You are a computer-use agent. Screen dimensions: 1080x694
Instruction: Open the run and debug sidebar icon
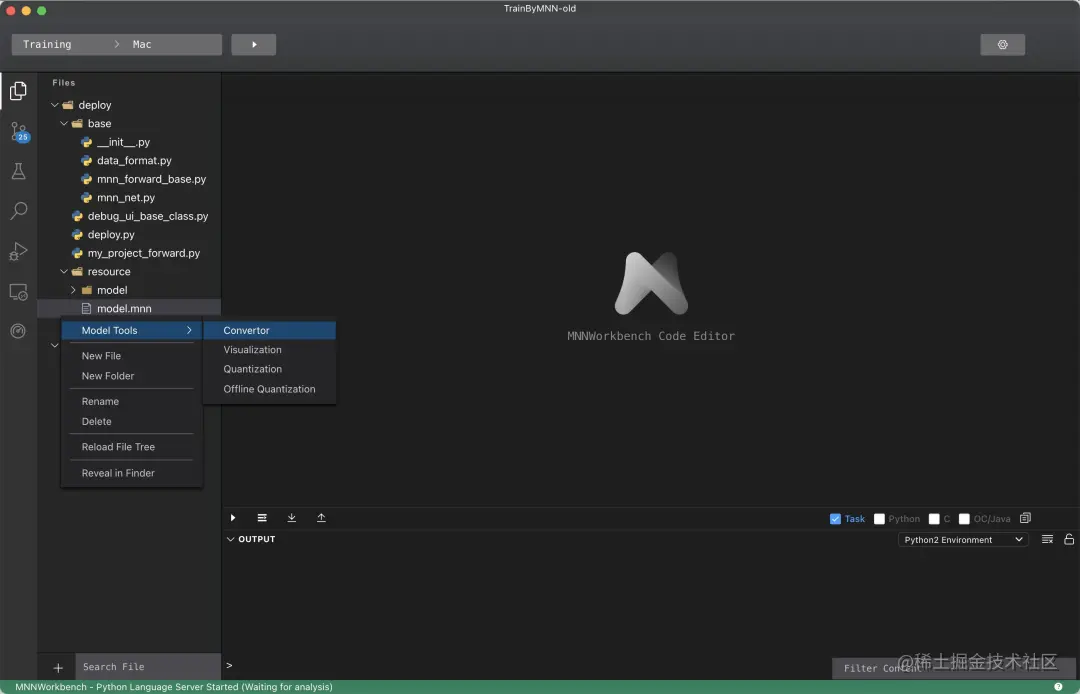19,251
